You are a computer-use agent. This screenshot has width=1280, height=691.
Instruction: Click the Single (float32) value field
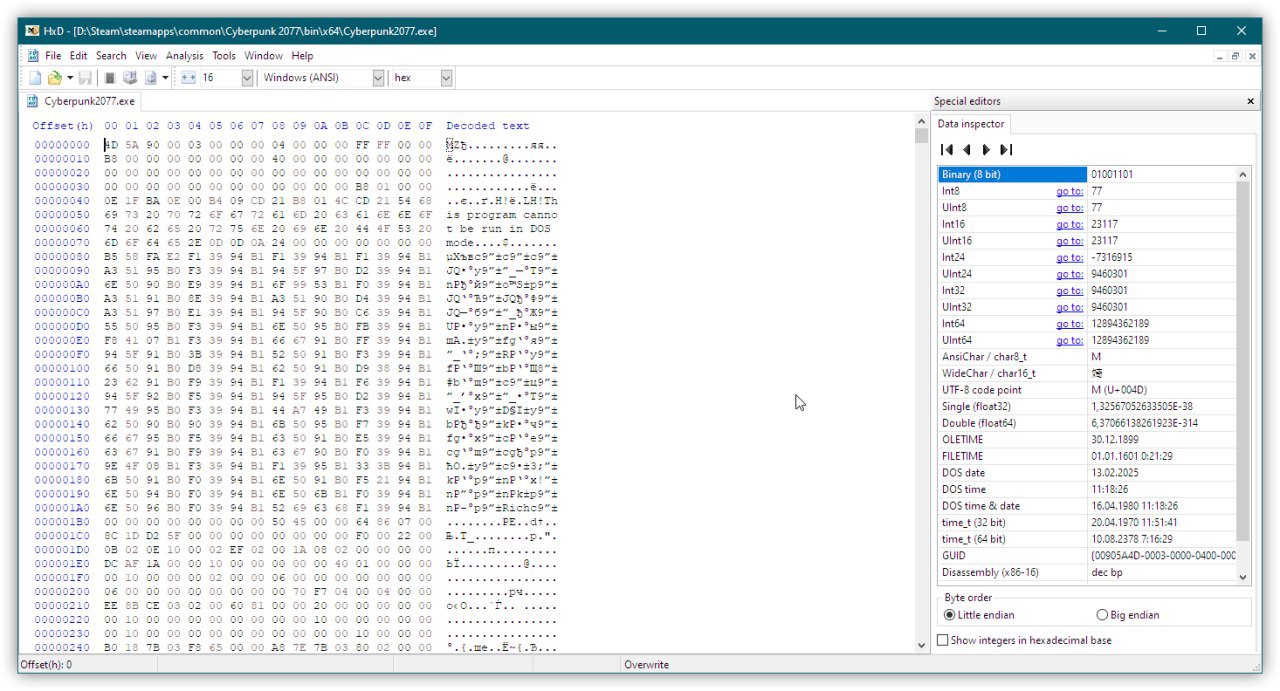tap(1162, 407)
